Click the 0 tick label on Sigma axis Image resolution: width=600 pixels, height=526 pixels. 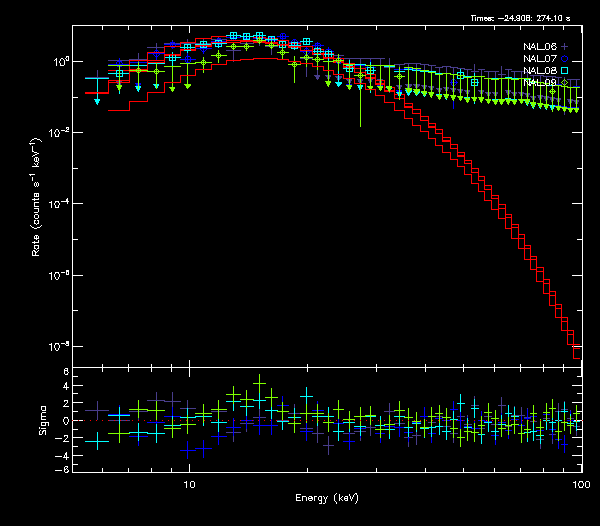pos(64,421)
